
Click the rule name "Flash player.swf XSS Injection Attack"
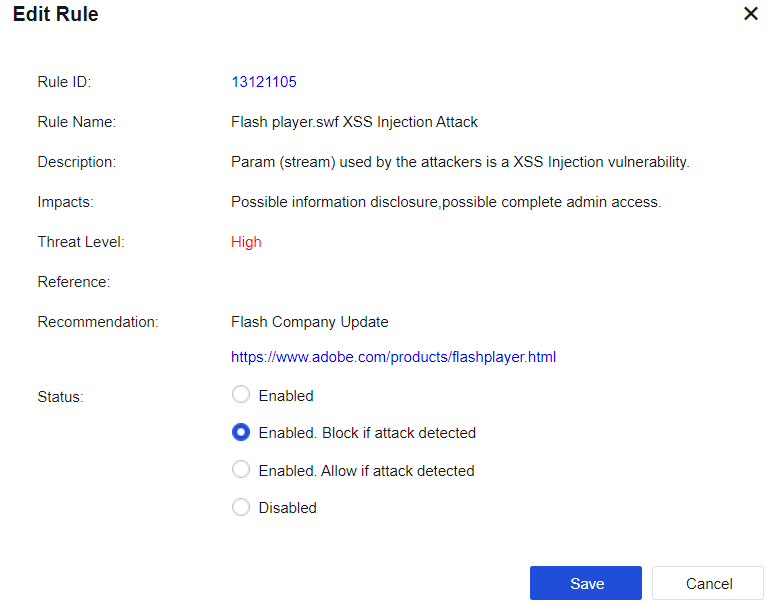coord(354,122)
